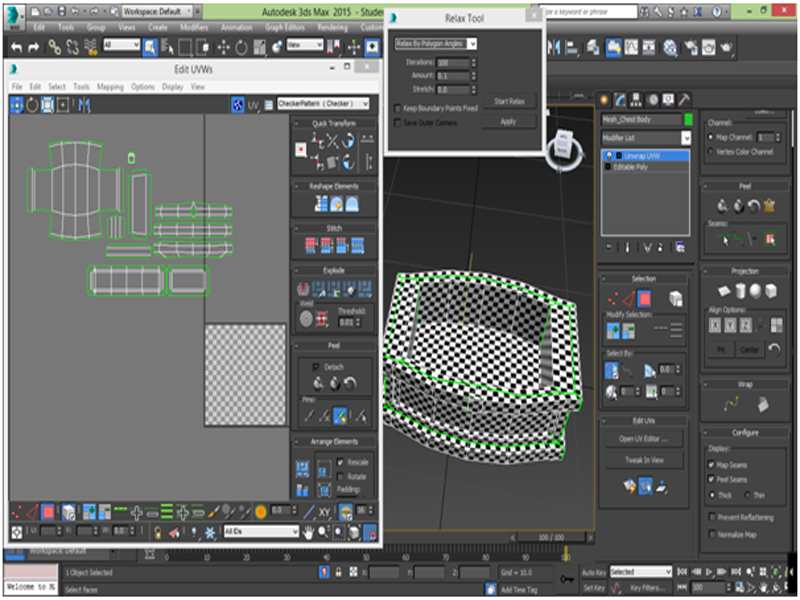This screenshot has width=800, height=600.
Task: Click the Fit button in Align Options
Action: click(x=721, y=350)
